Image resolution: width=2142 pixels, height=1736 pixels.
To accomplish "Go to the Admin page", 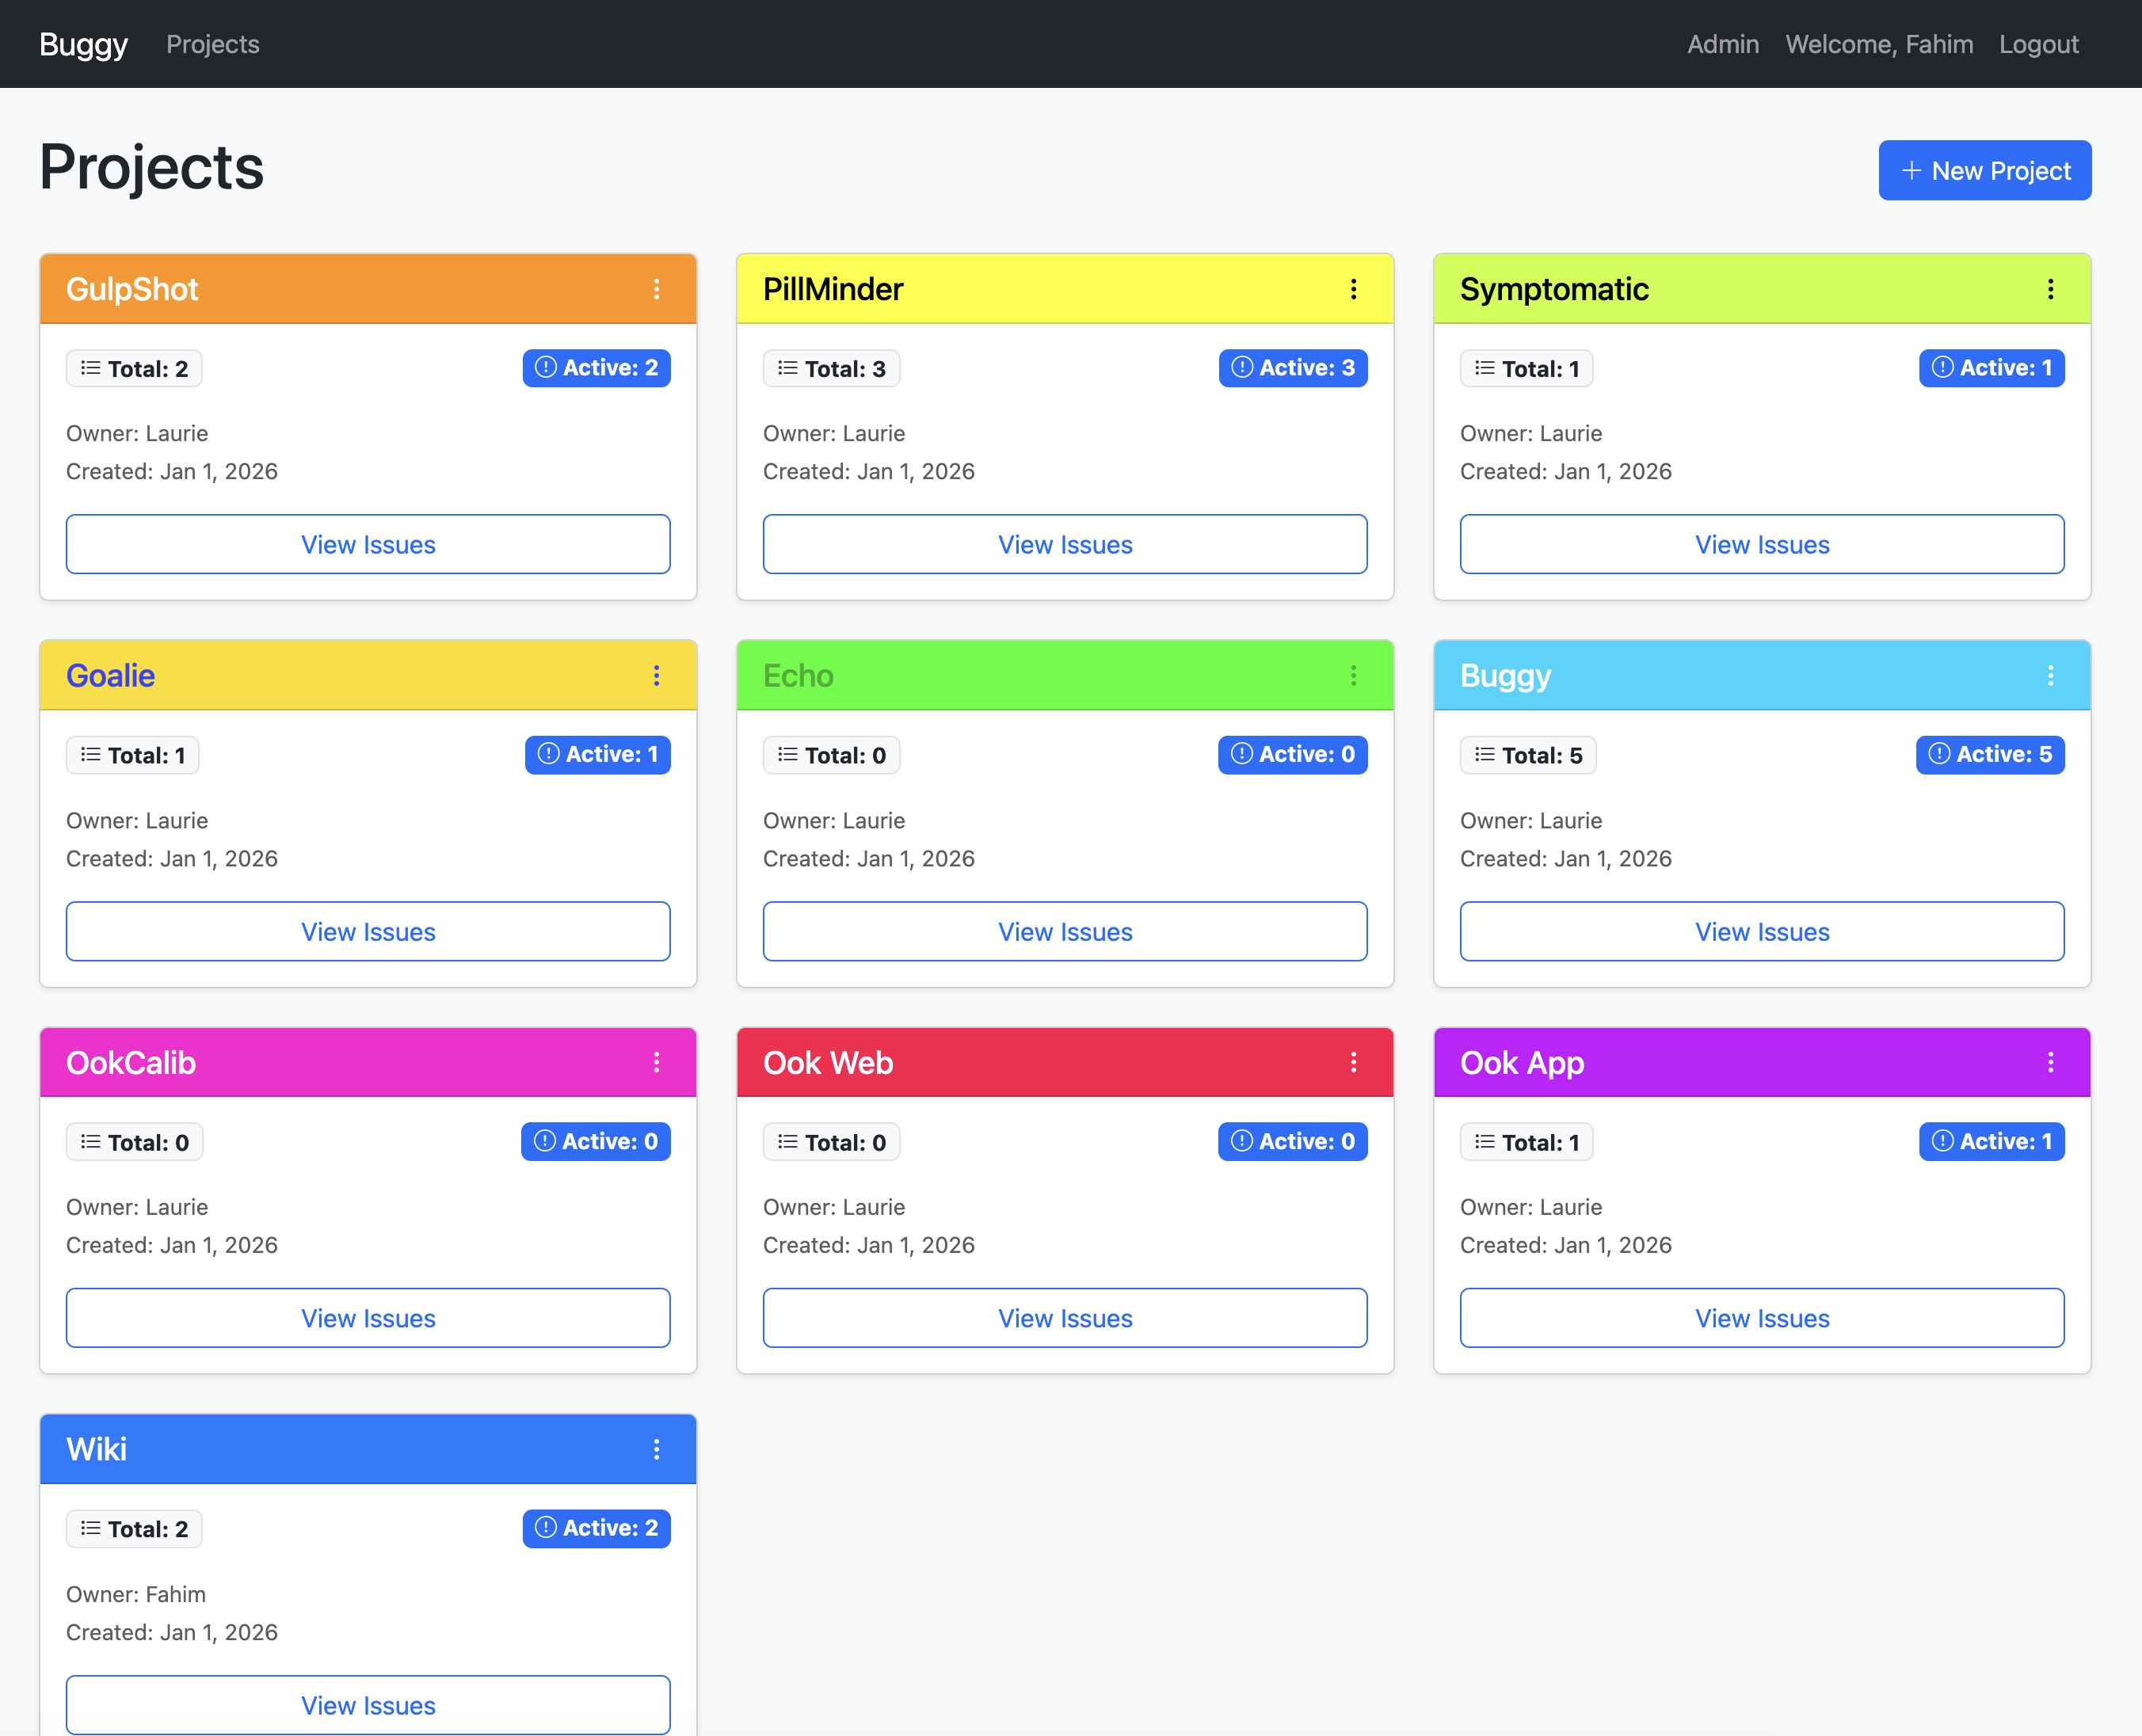I will [1722, 44].
